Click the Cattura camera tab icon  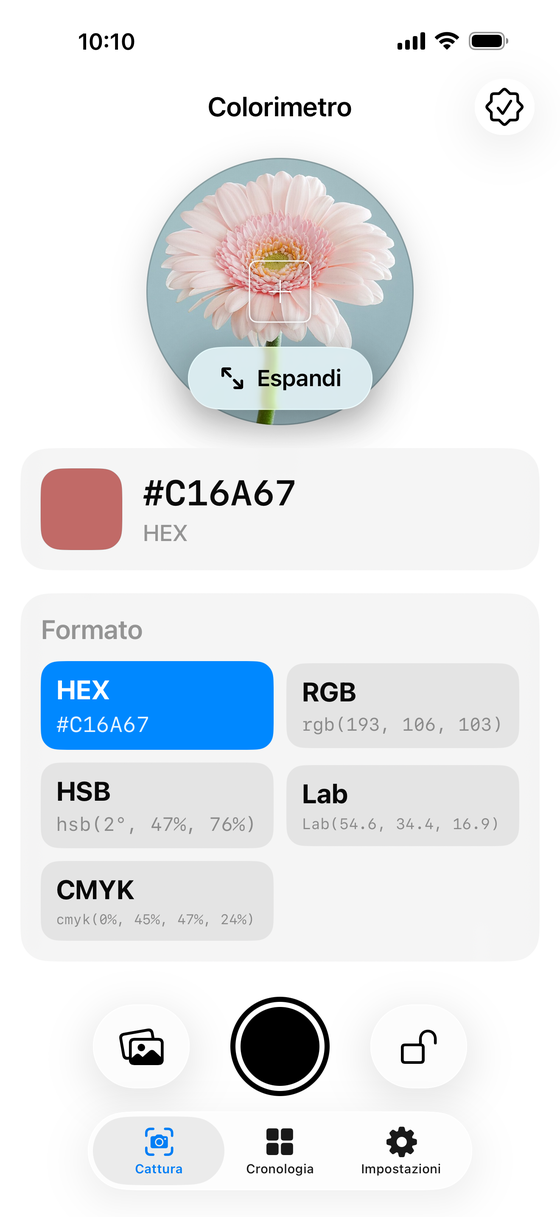point(158,1141)
